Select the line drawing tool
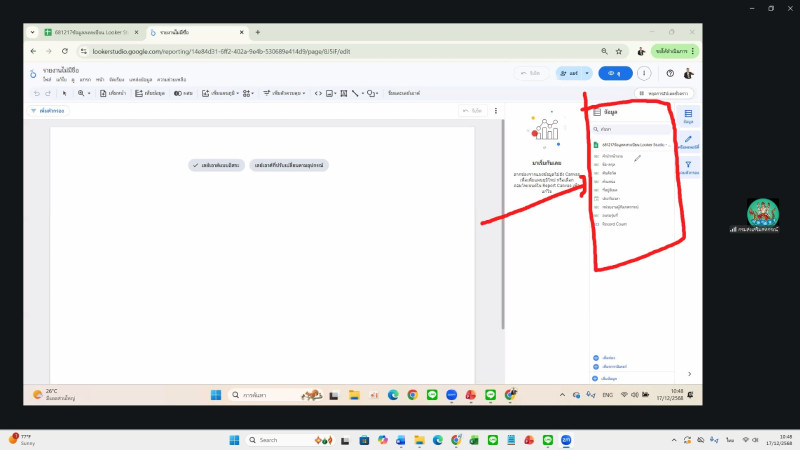This screenshot has width=800, height=450. pos(356,93)
